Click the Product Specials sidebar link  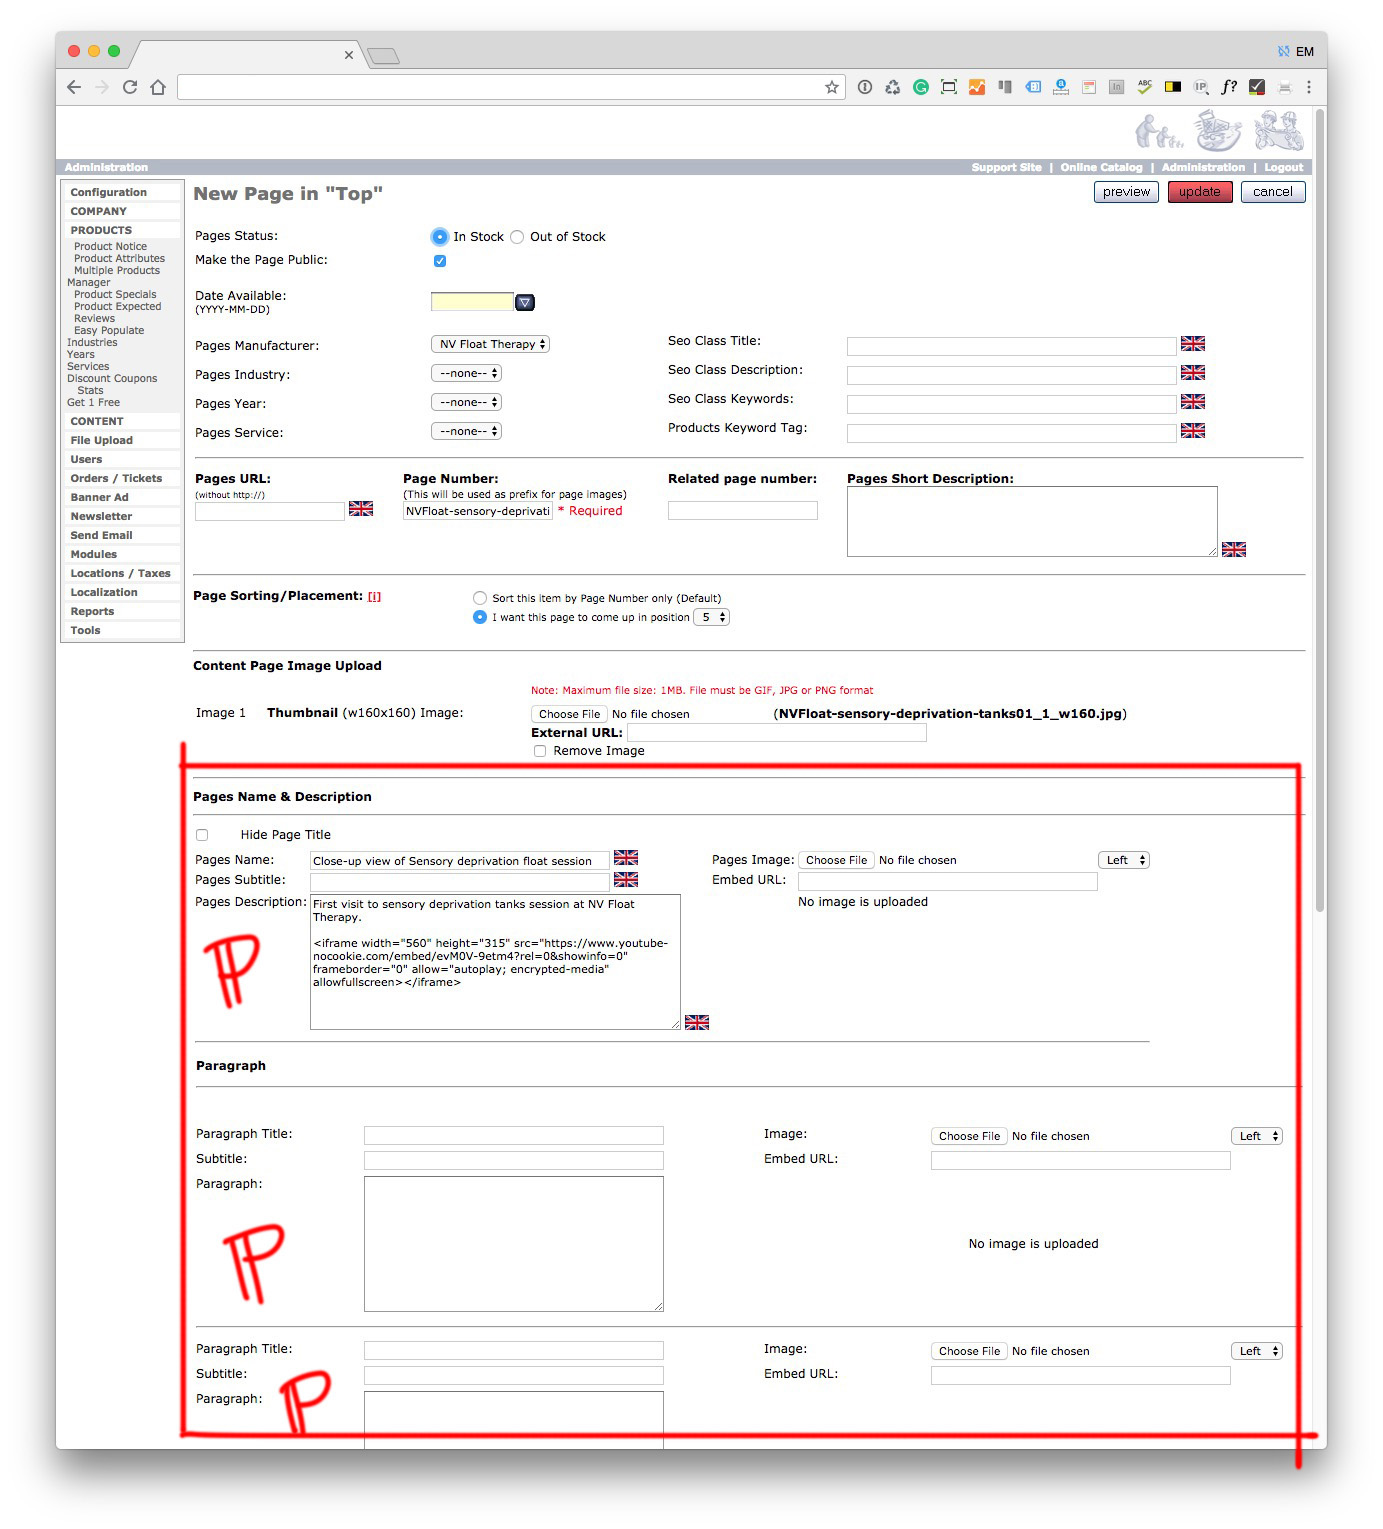(x=115, y=294)
